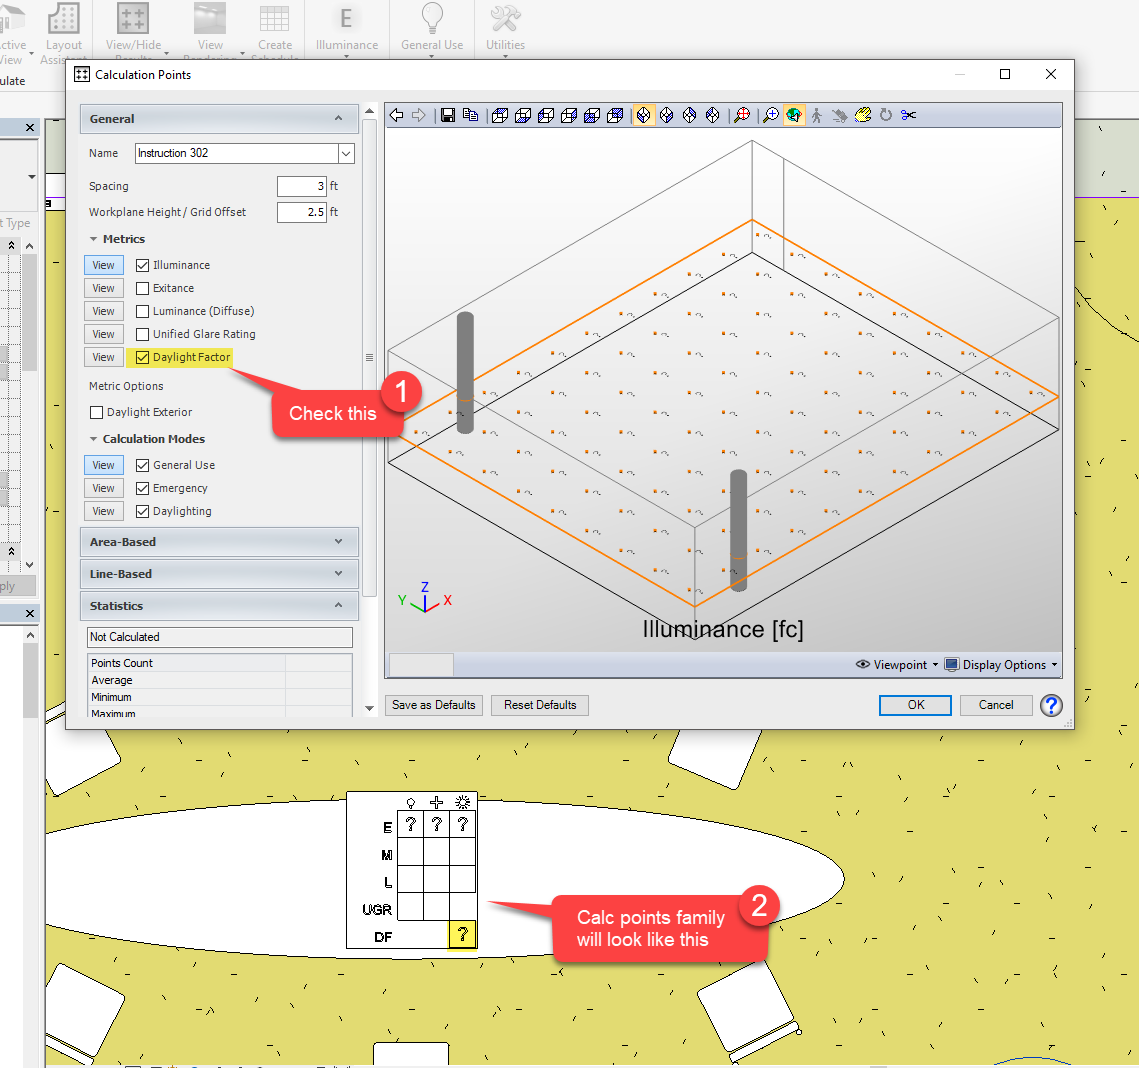Open help with the blue question mark
Image resolution: width=1139 pixels, height=1068 pixels.
(1051, 705)
